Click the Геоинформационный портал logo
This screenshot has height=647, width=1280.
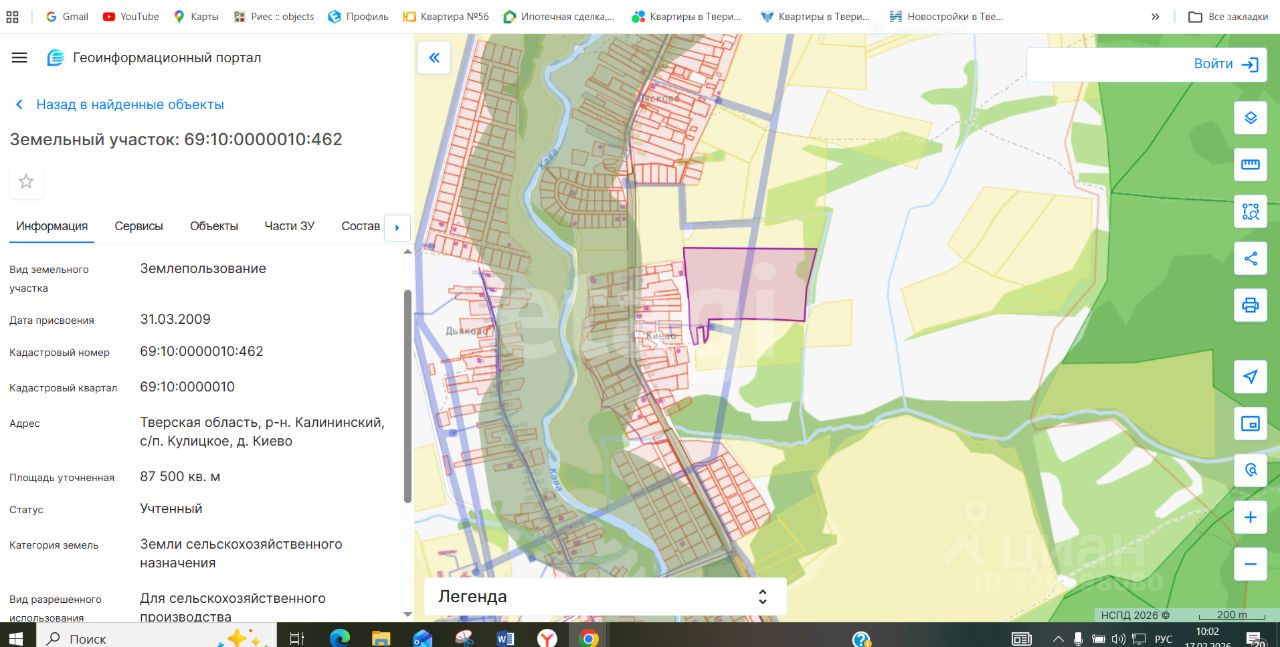click(56, 57)
